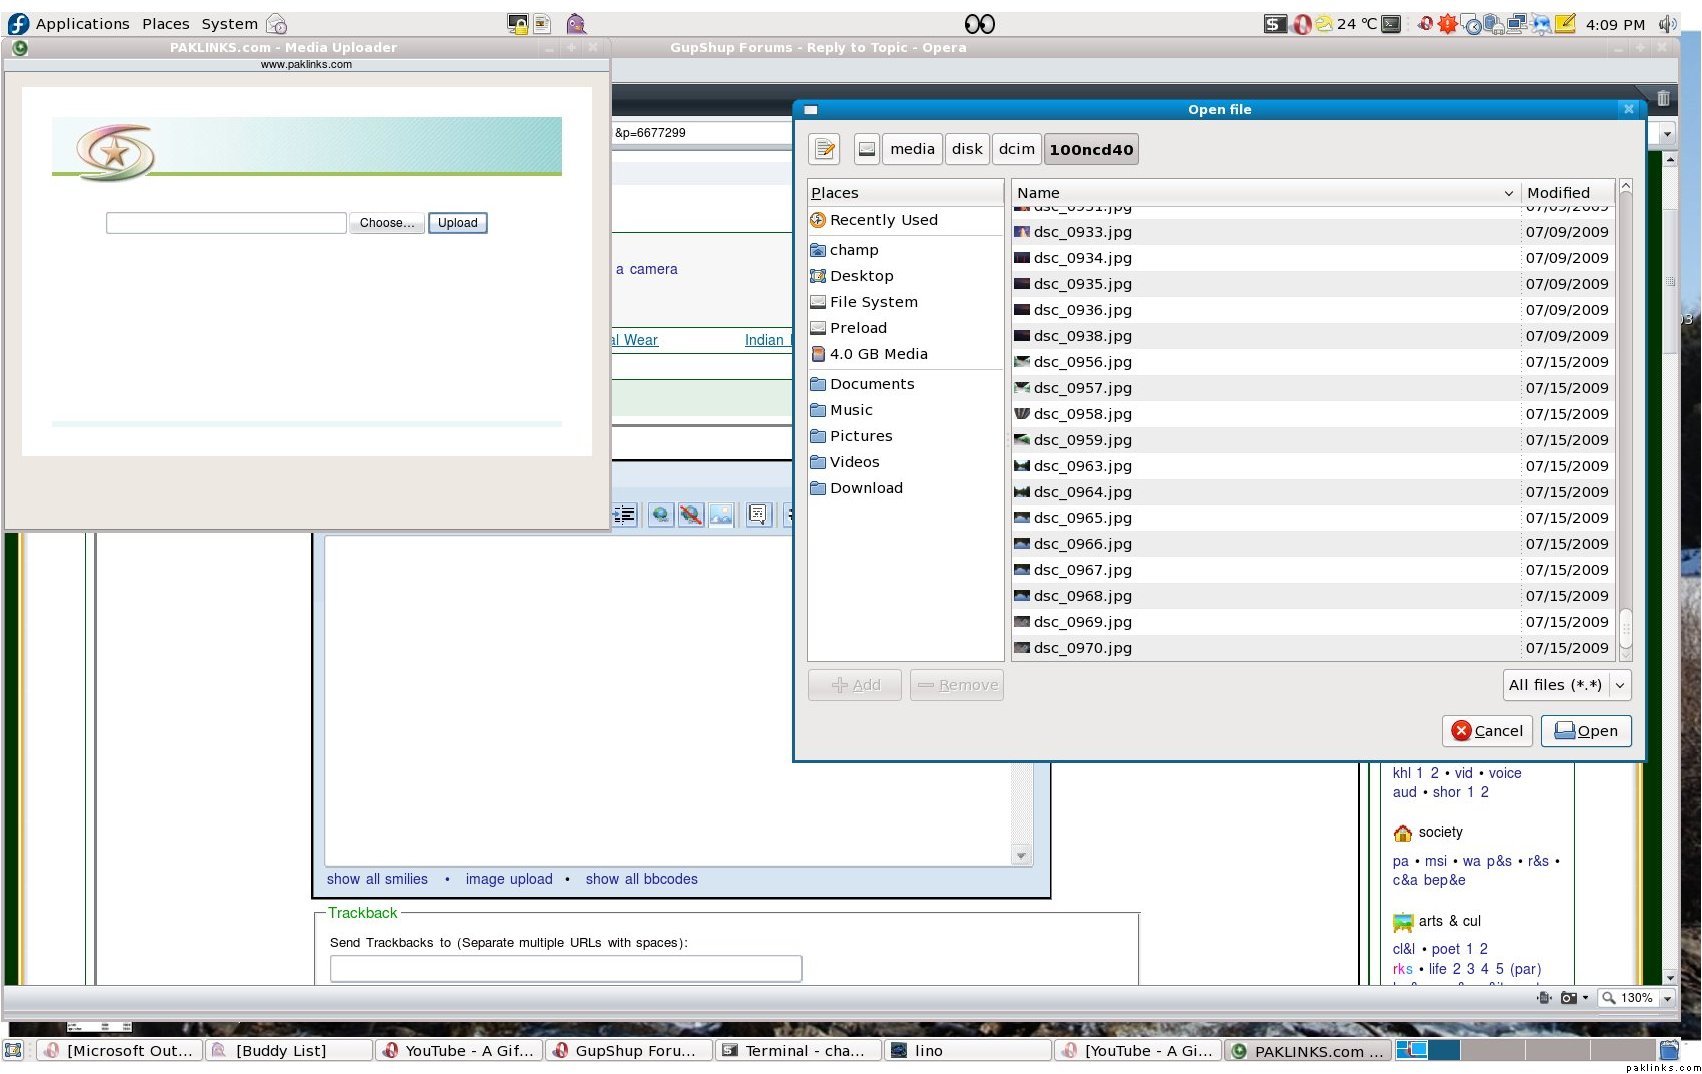Click the image upload link
Screen dimensions: 1702x1074
coord(508,879)
